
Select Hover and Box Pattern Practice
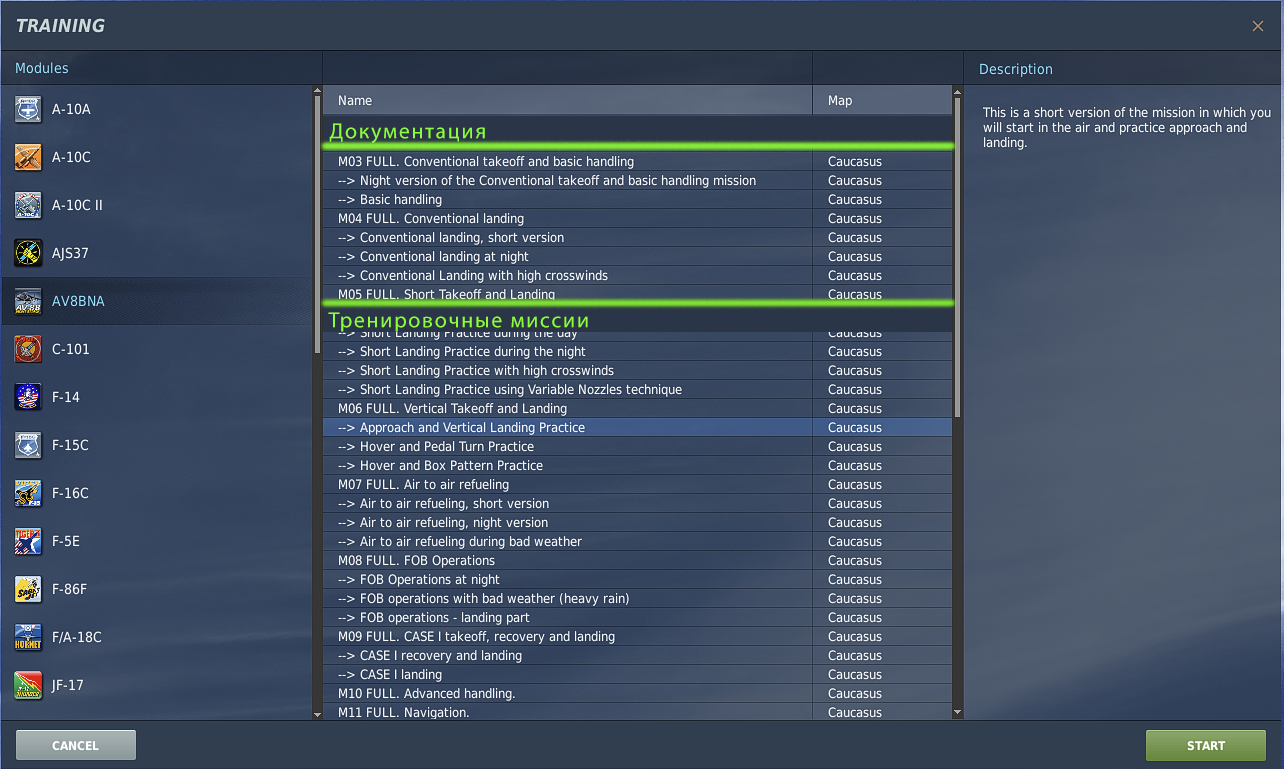pyautogui.click(x=638, y=465)
